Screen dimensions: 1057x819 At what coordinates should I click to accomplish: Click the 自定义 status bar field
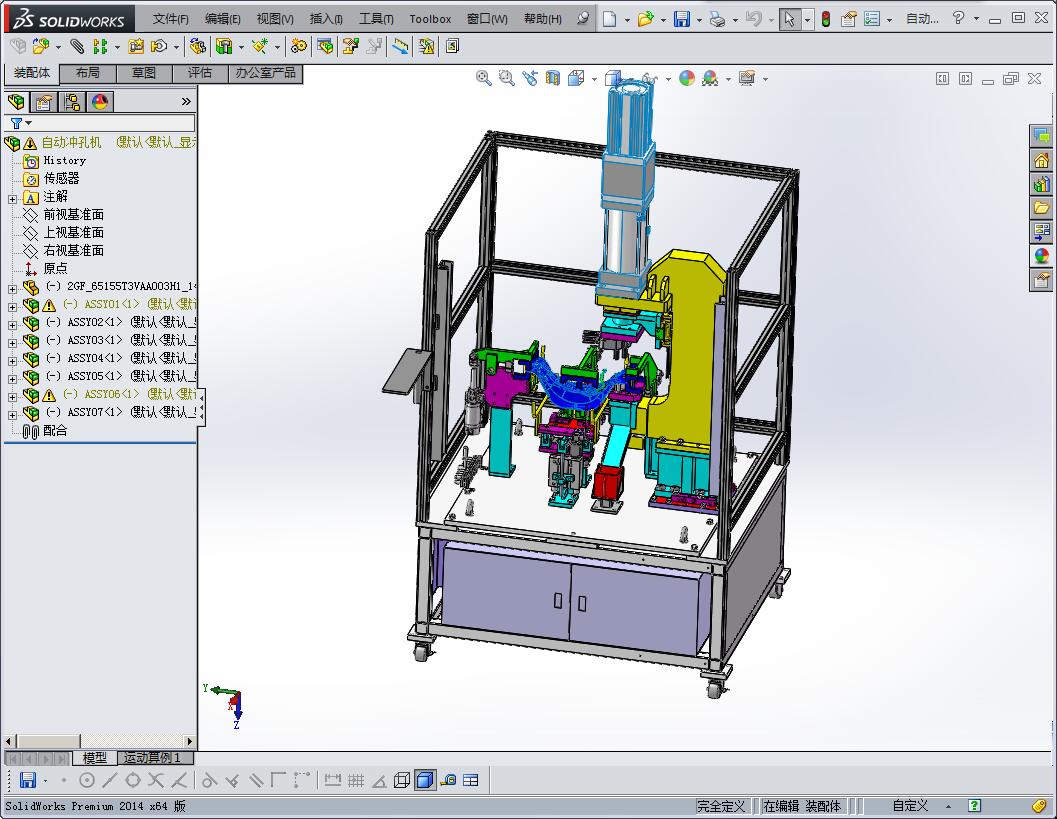click(910, 806)
